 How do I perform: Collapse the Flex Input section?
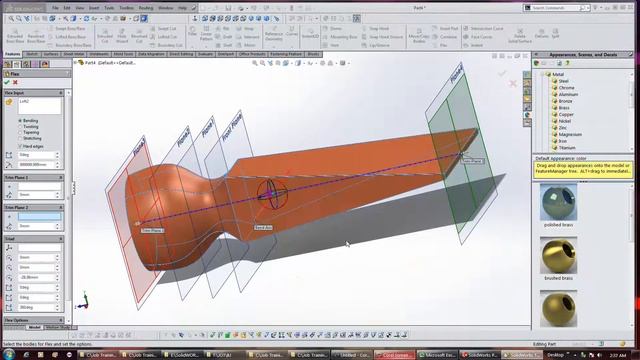(x=61, y=93)
